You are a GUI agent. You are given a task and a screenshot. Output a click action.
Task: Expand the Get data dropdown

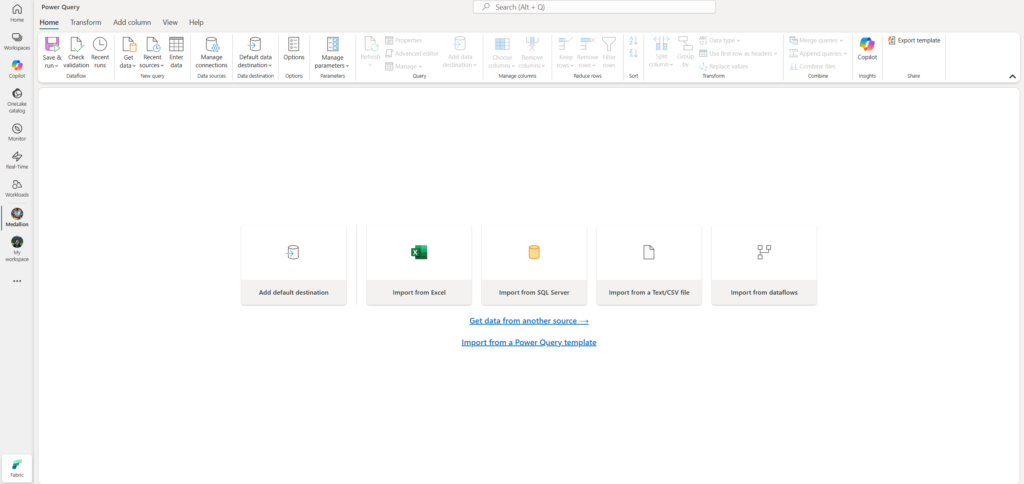click(128, 65)
